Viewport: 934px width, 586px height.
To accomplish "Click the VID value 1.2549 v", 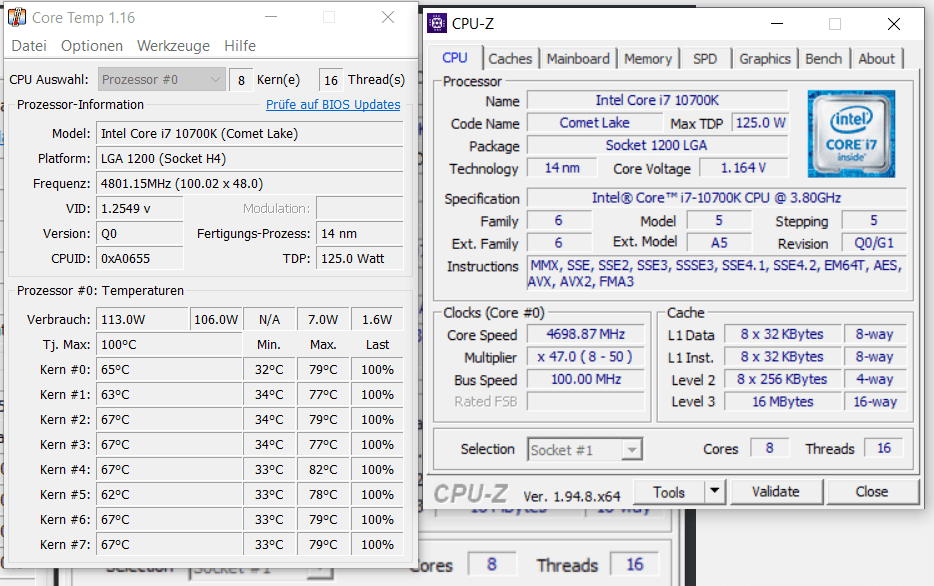I will click(x=139, y=208).
